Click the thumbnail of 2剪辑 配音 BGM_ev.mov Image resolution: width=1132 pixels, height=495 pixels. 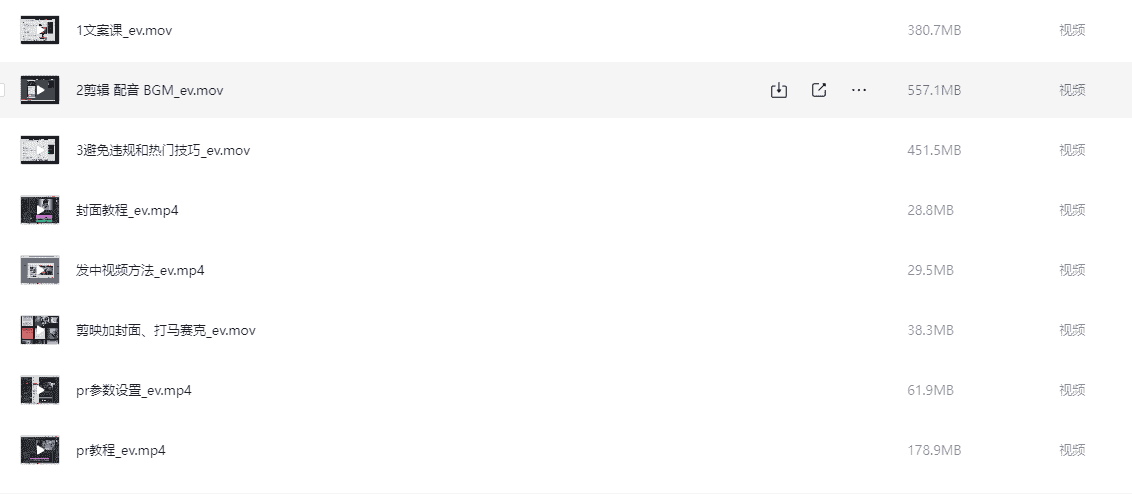click(x=40, y=90)
